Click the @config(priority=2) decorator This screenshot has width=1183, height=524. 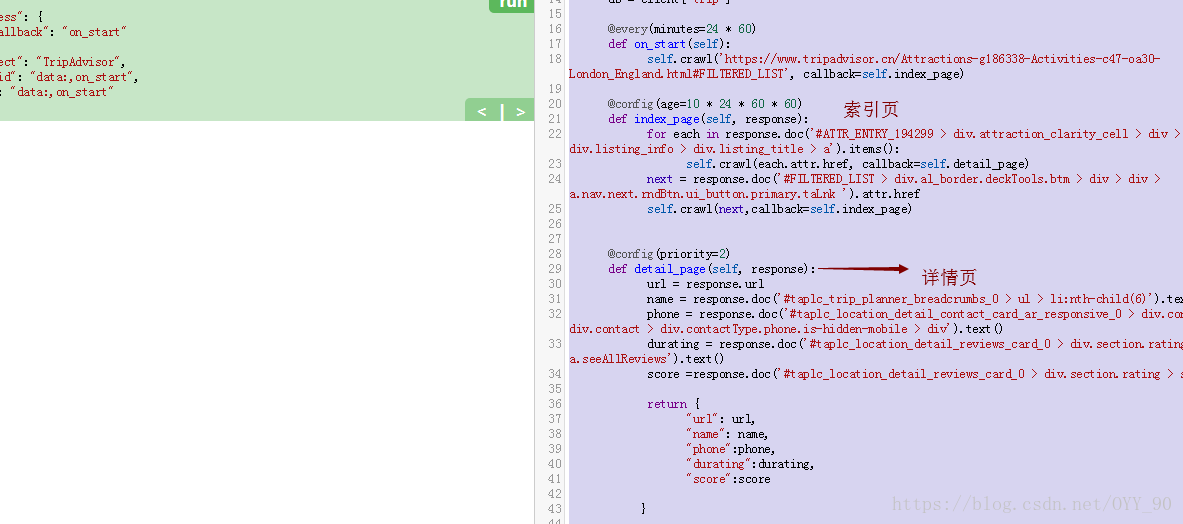668,253
